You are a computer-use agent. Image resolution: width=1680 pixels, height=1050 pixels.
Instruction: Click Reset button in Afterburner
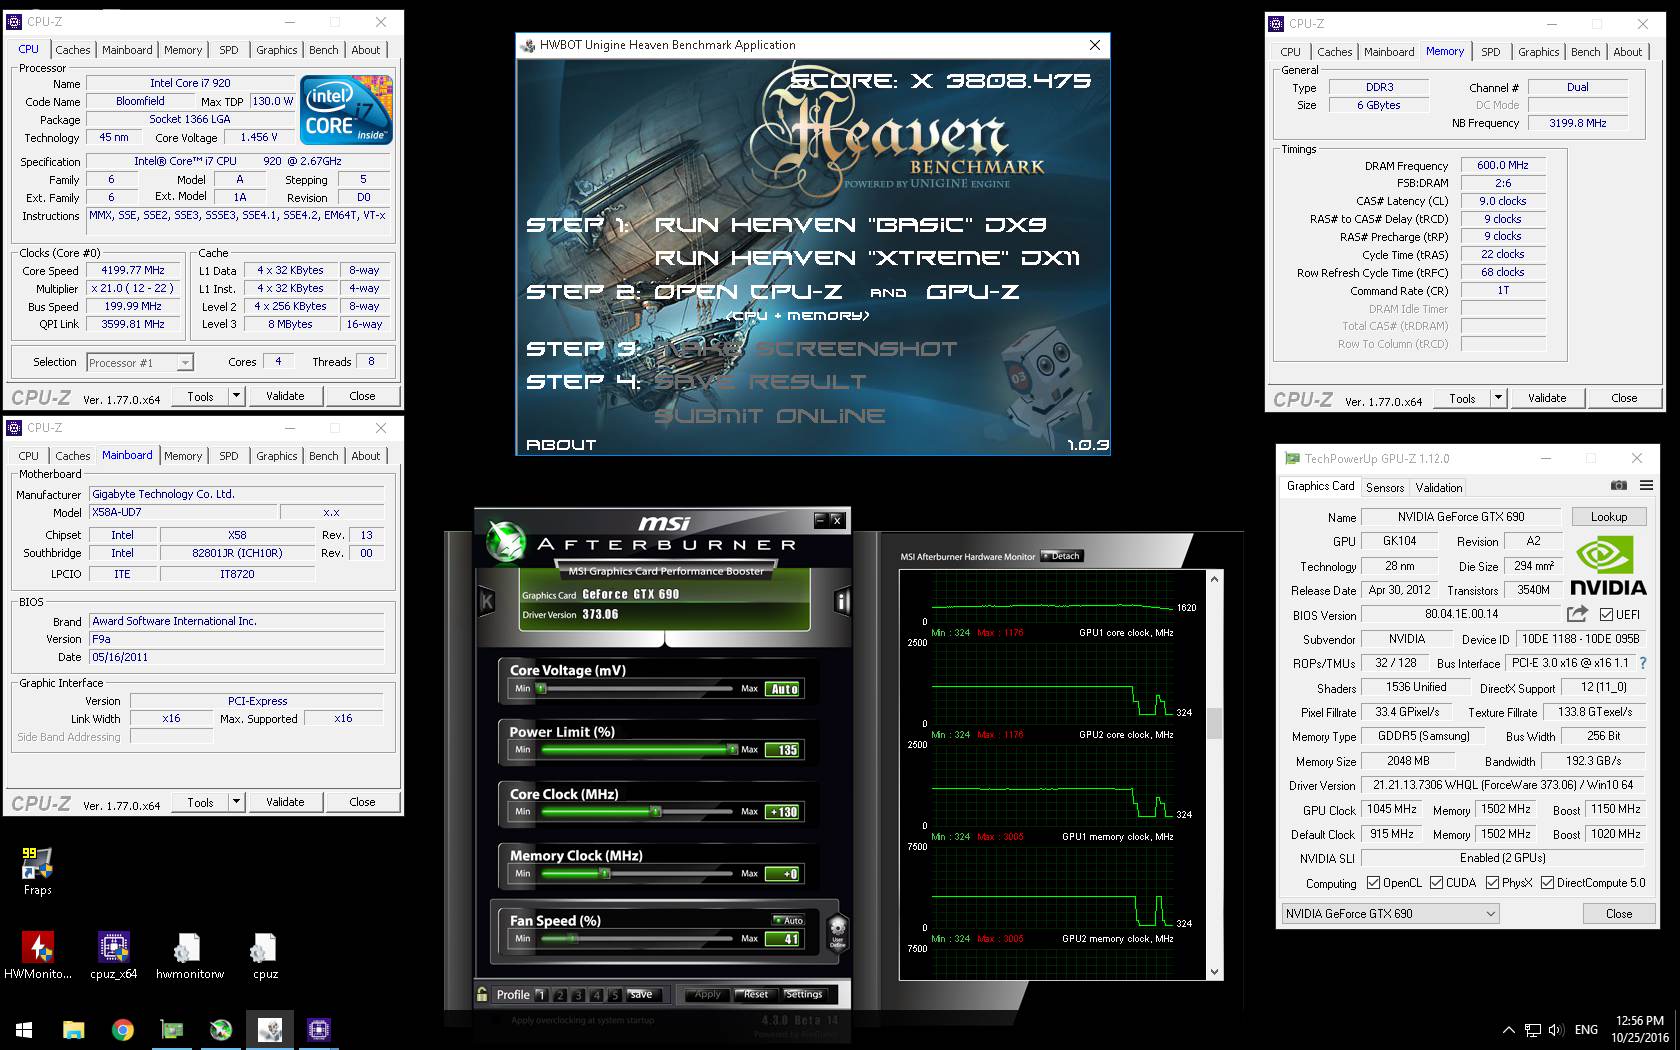(x=756, y=994)
